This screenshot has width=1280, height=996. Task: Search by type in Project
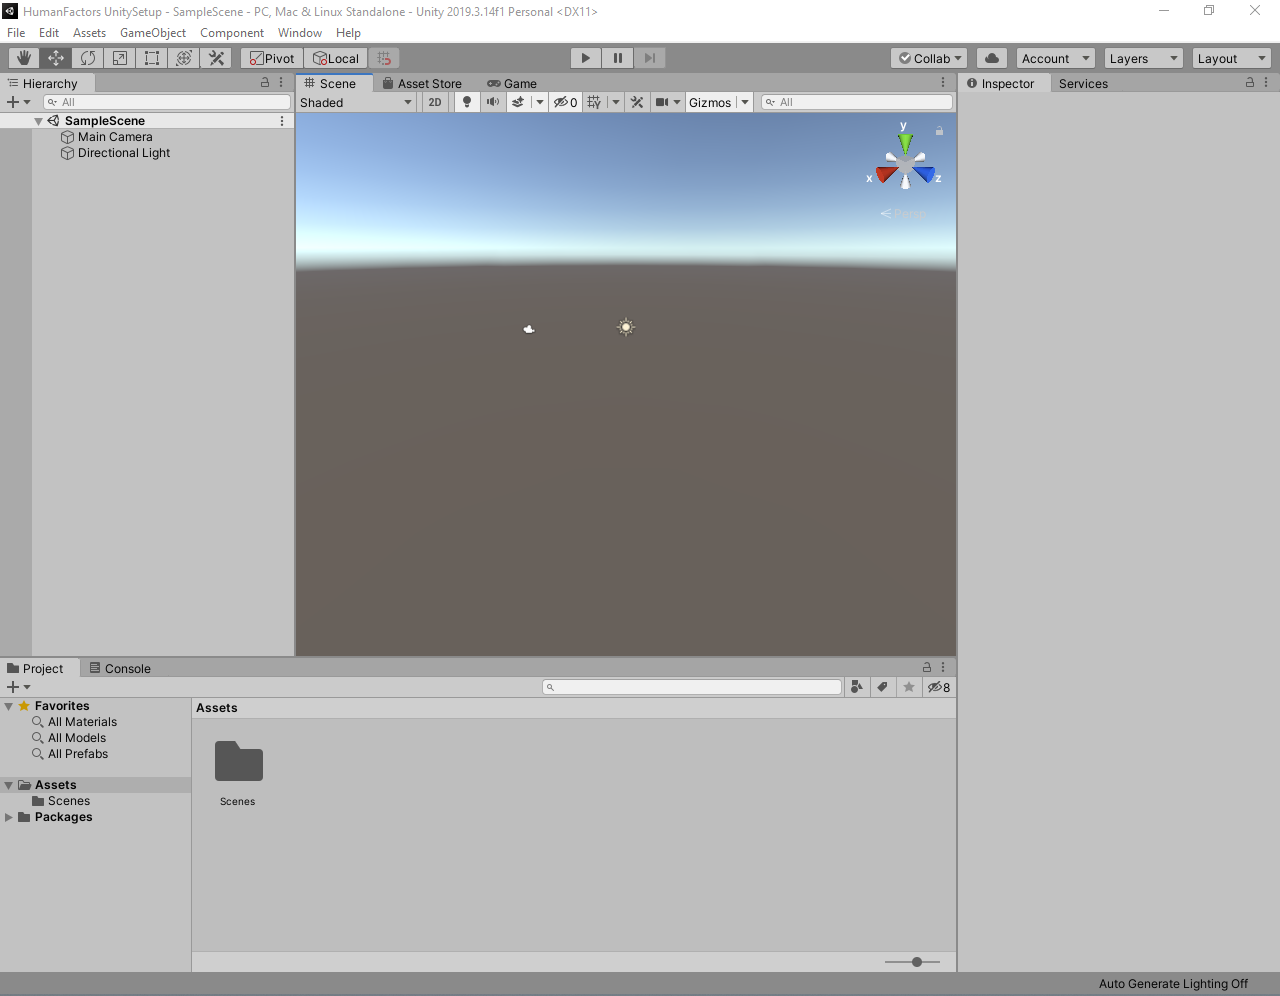click(856, 687)
